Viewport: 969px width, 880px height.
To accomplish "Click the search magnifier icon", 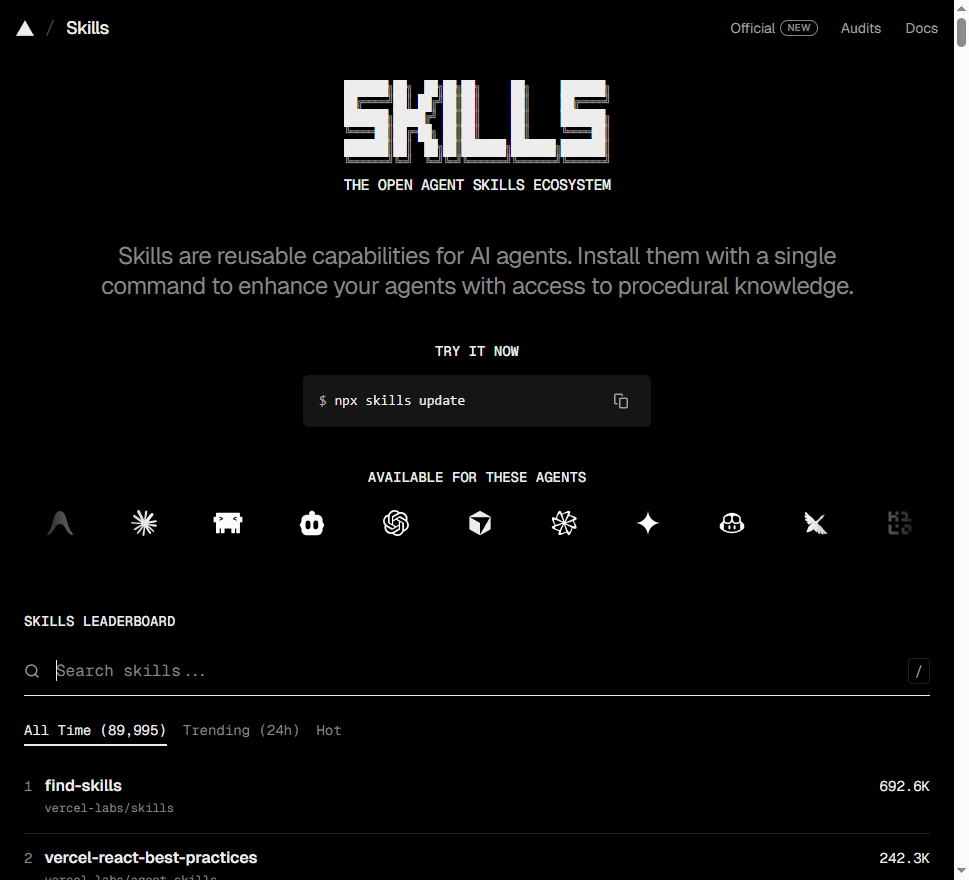I will [x=31, y=670].
